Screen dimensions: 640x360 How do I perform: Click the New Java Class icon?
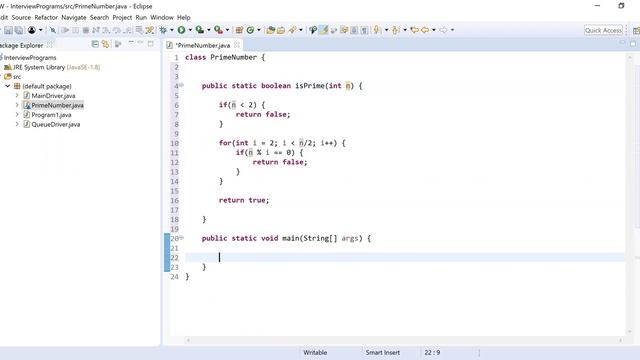[250, 30]
